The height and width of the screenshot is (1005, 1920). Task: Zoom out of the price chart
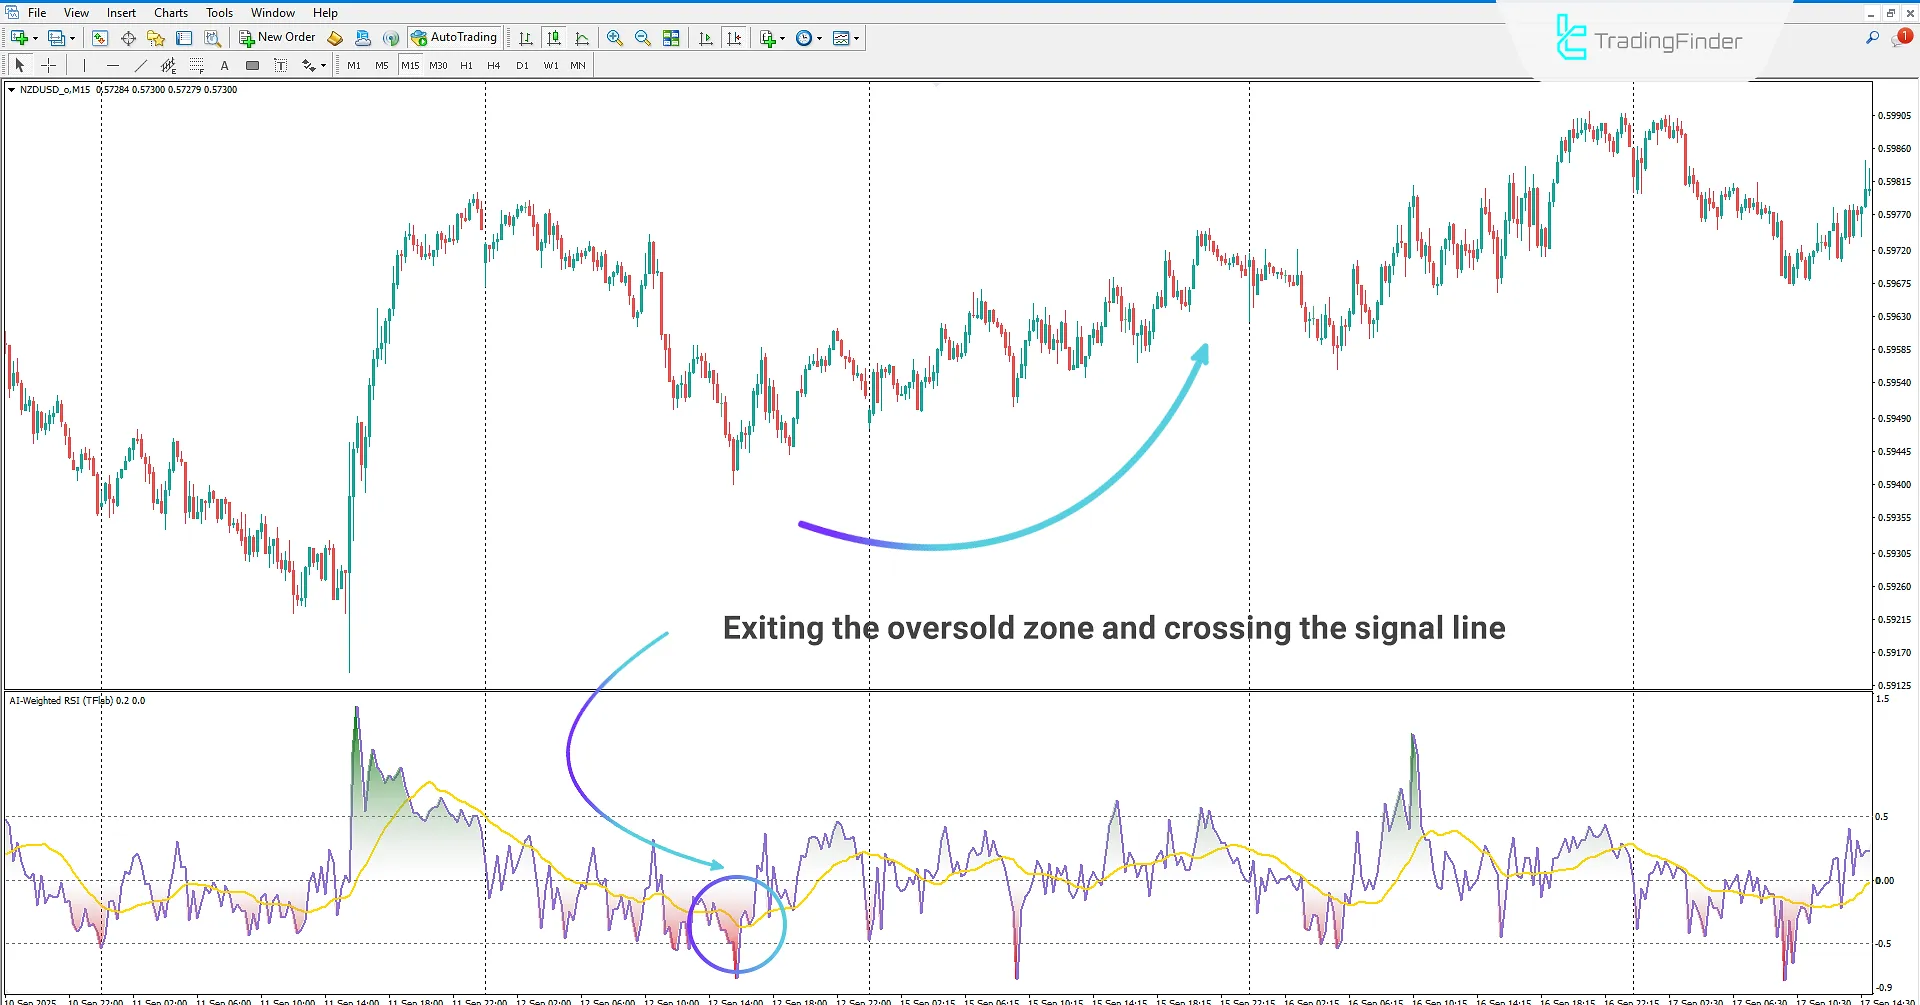[x=643, y=38]
